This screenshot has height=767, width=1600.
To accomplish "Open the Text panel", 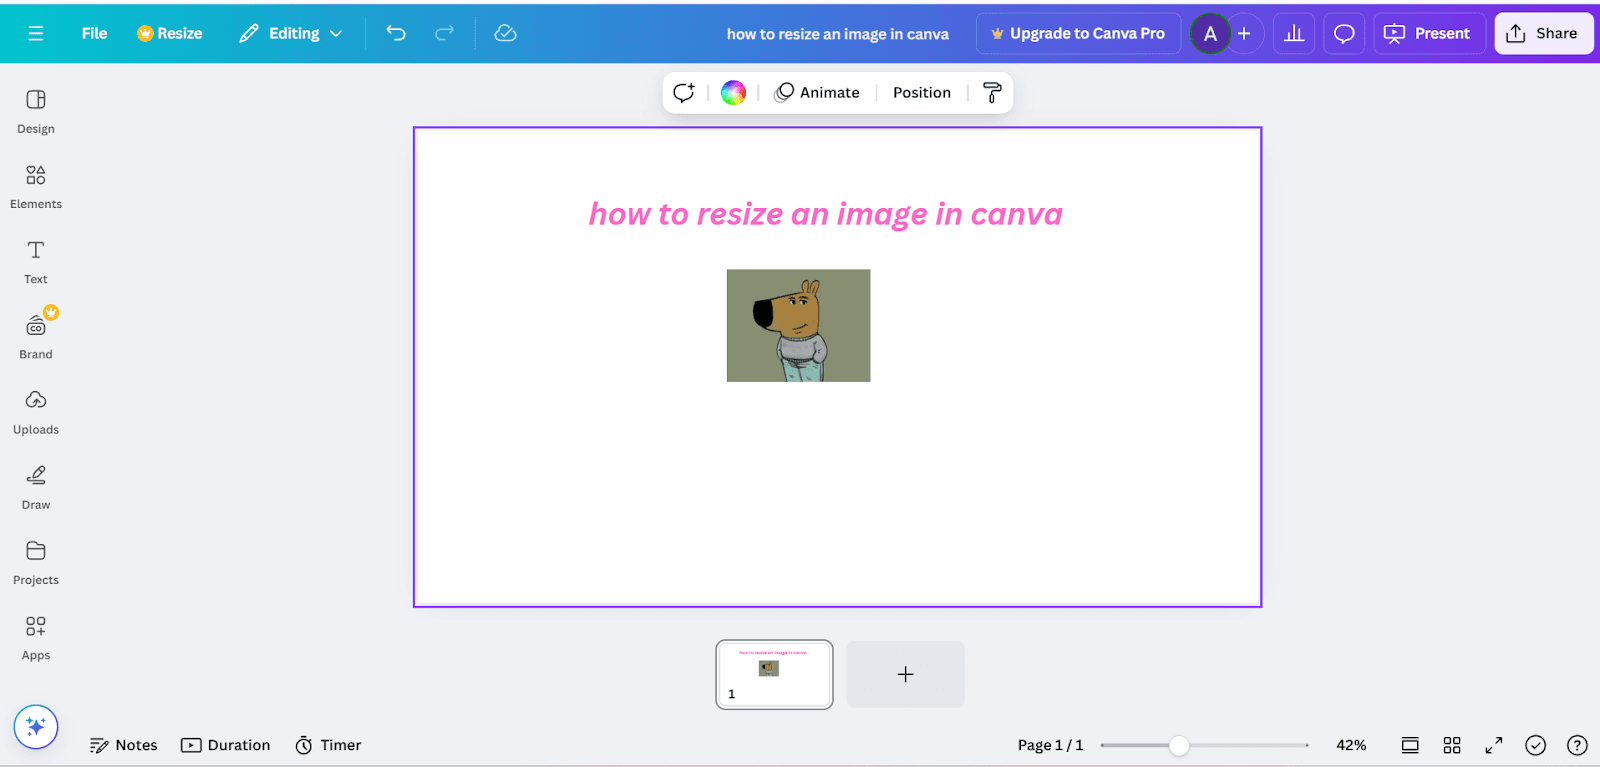I will [36, 262].
